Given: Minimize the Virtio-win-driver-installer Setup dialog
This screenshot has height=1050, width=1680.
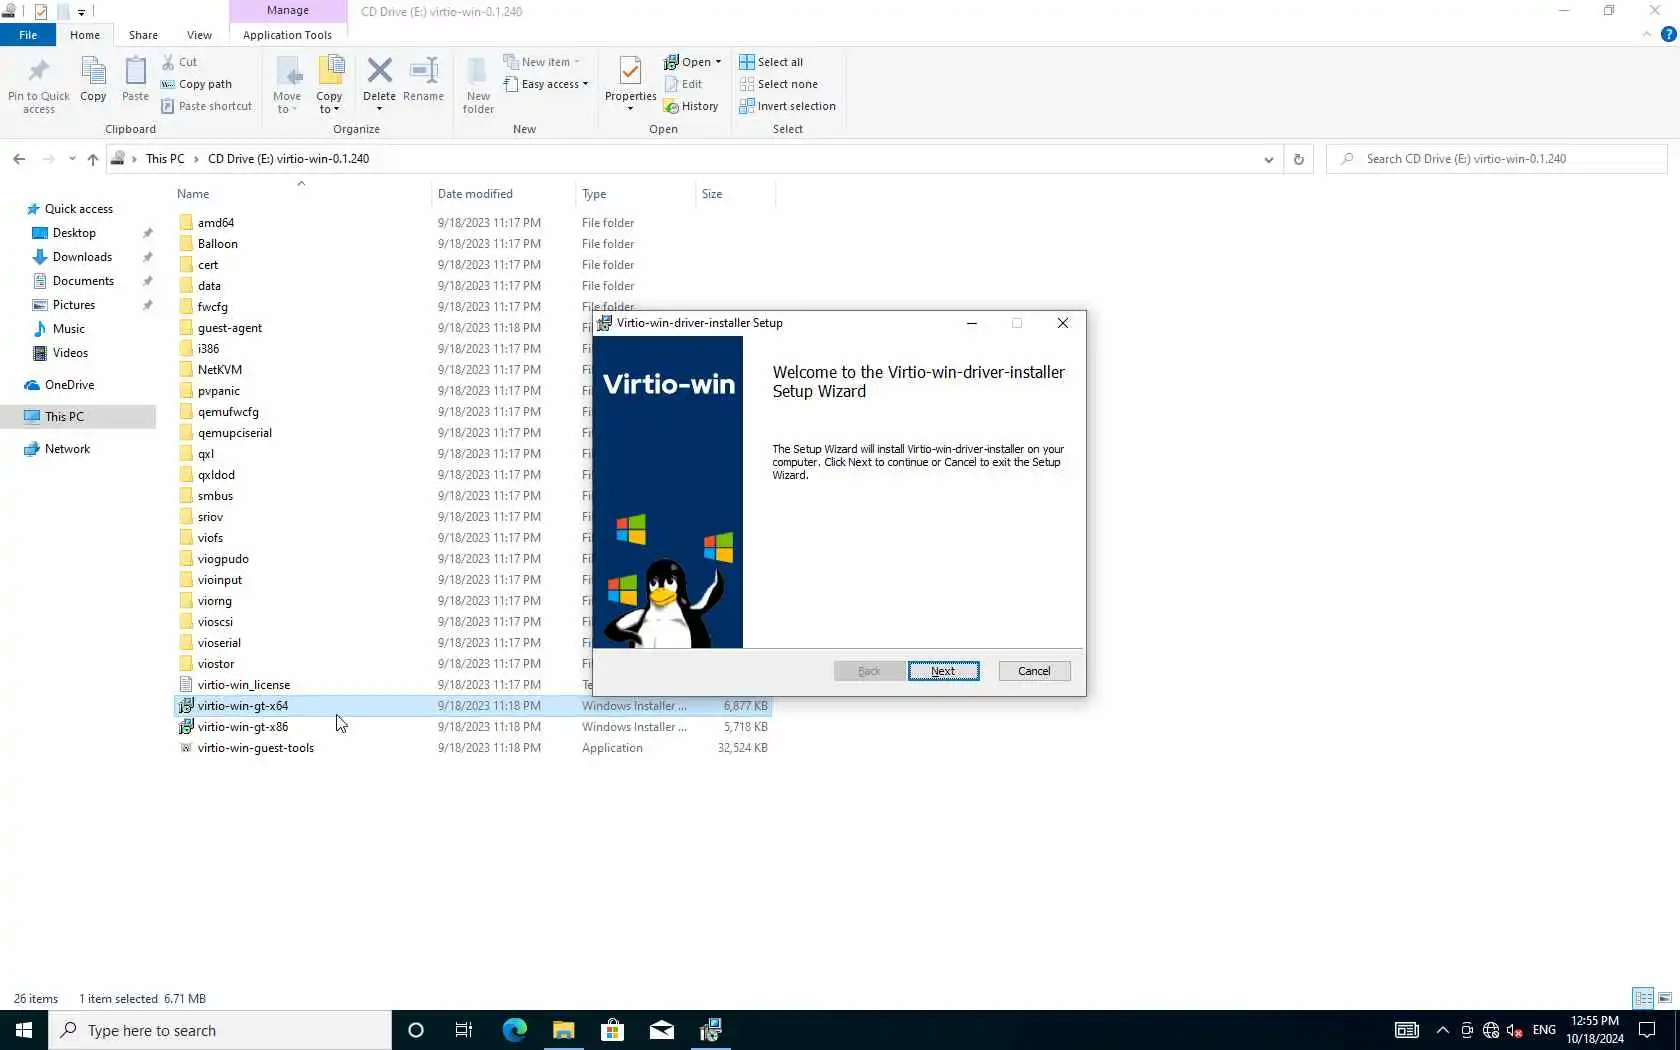Looking at the screenshot, I should pyautogui.click(x=971, y=323).
